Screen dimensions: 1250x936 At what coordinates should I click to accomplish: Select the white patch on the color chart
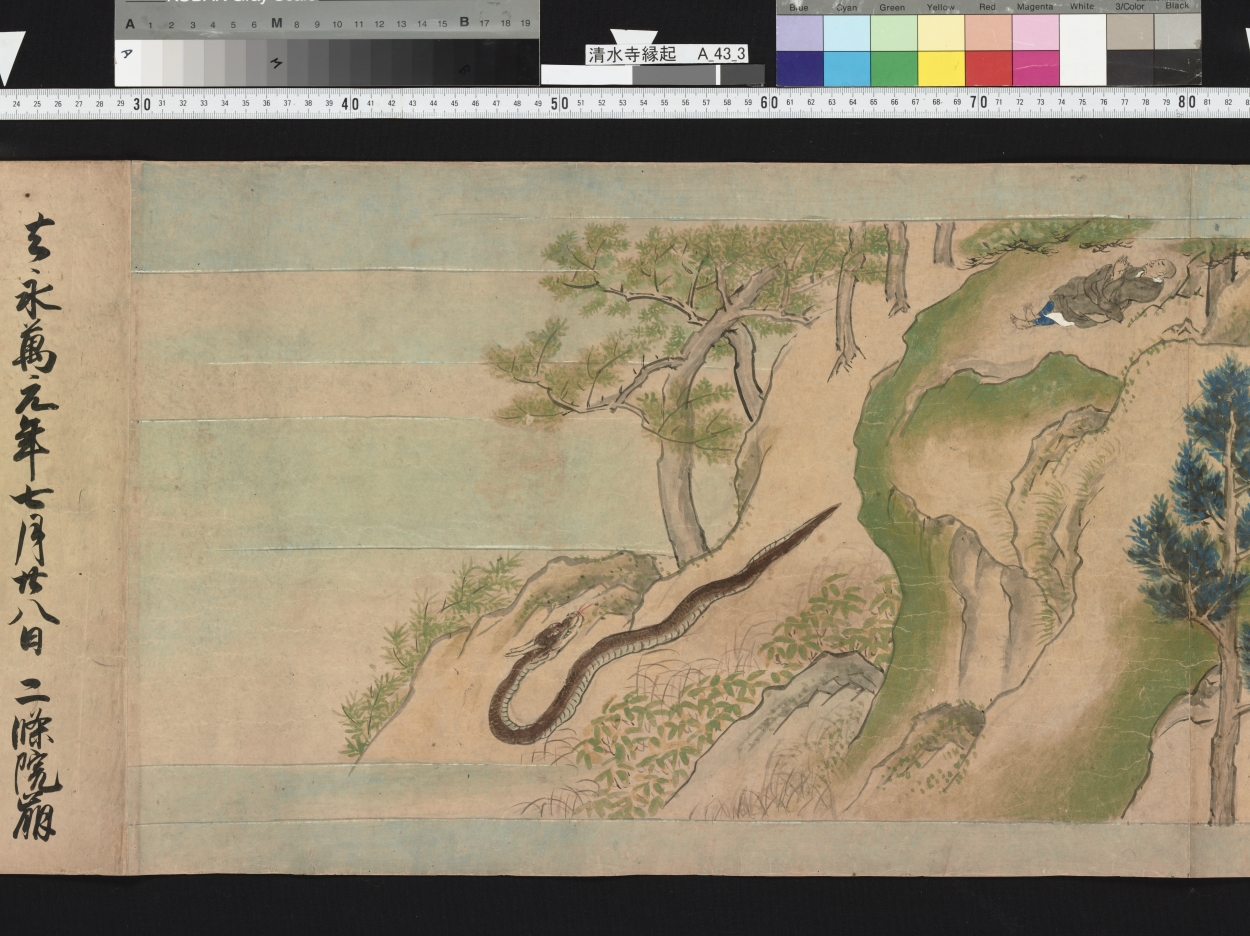point(1082,50)
